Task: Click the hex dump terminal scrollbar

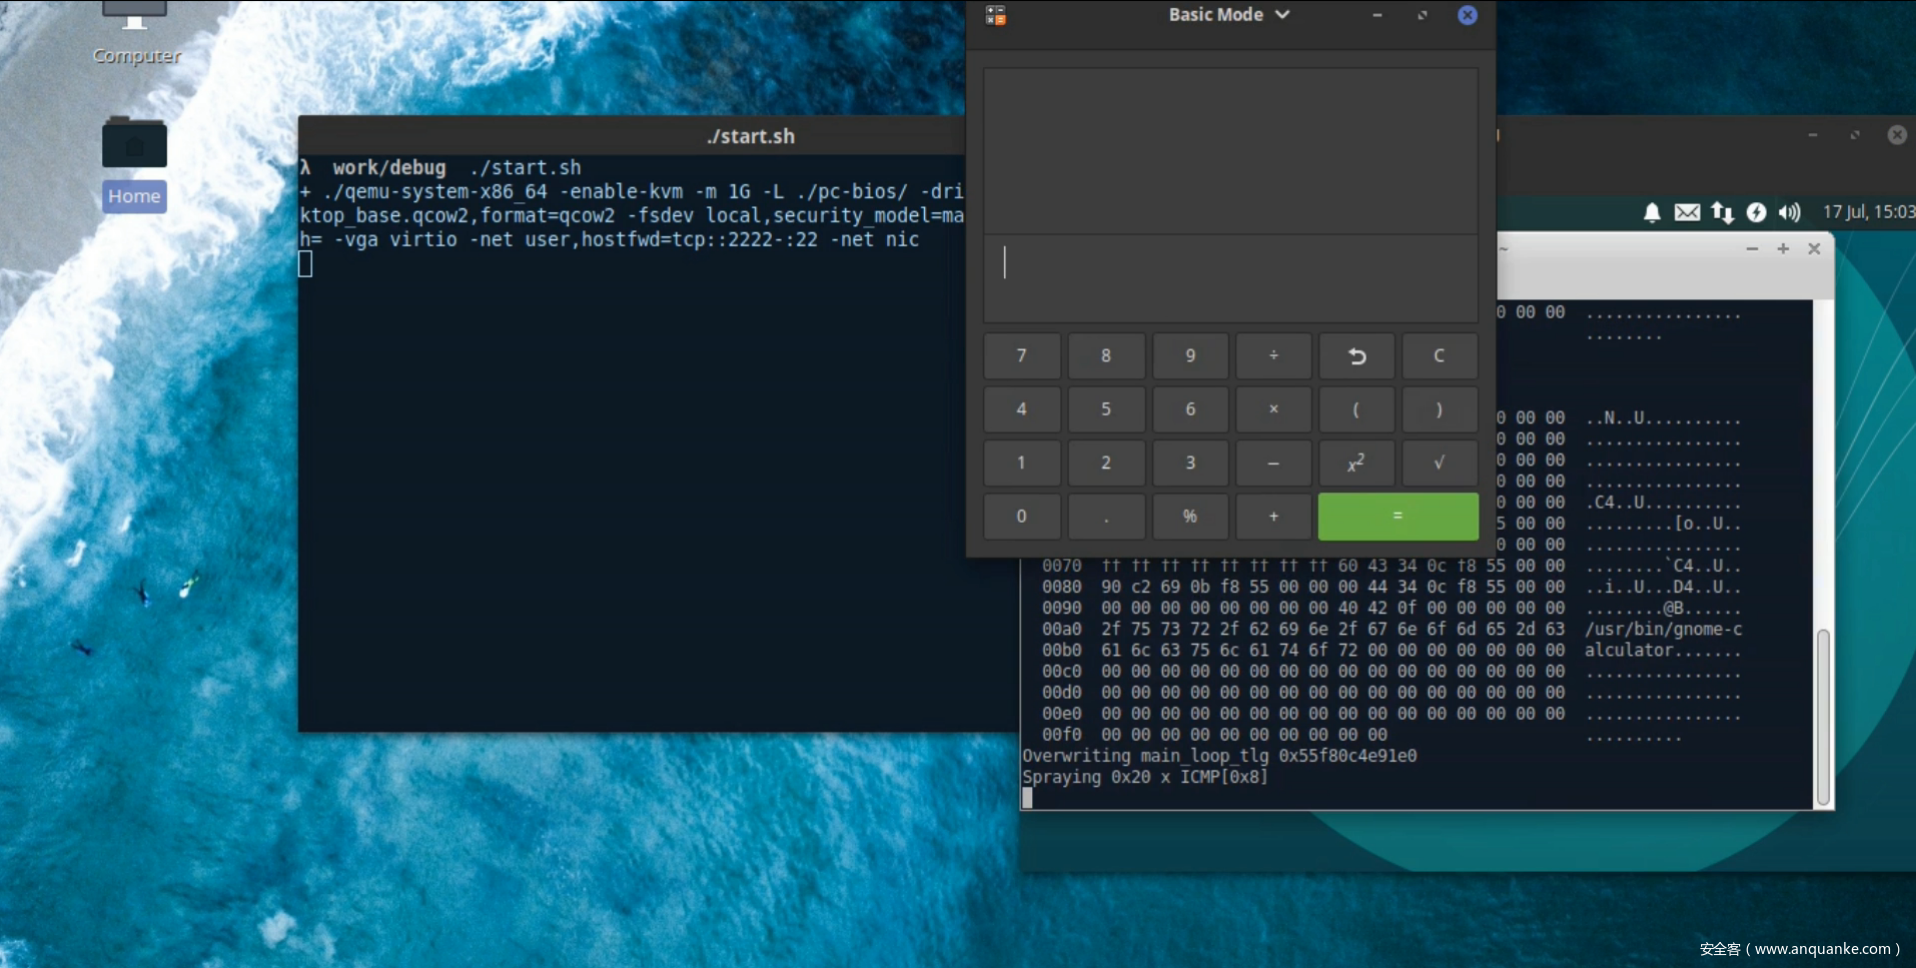Action: click(1823, 715)
